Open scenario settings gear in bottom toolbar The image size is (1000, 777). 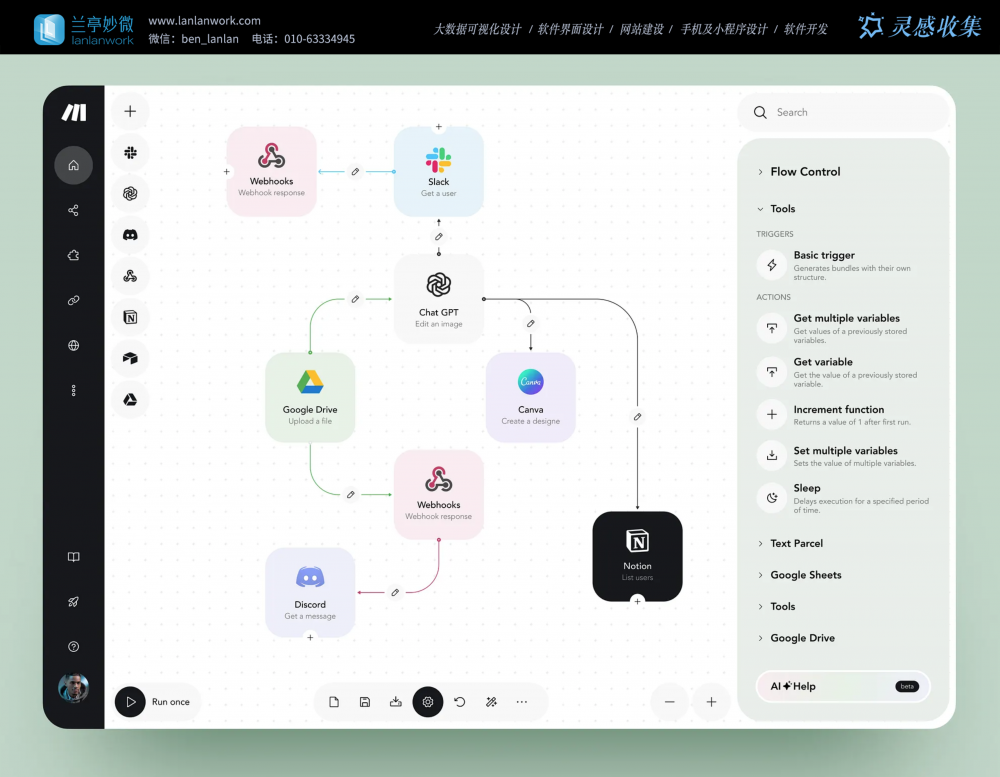point(428,702)
